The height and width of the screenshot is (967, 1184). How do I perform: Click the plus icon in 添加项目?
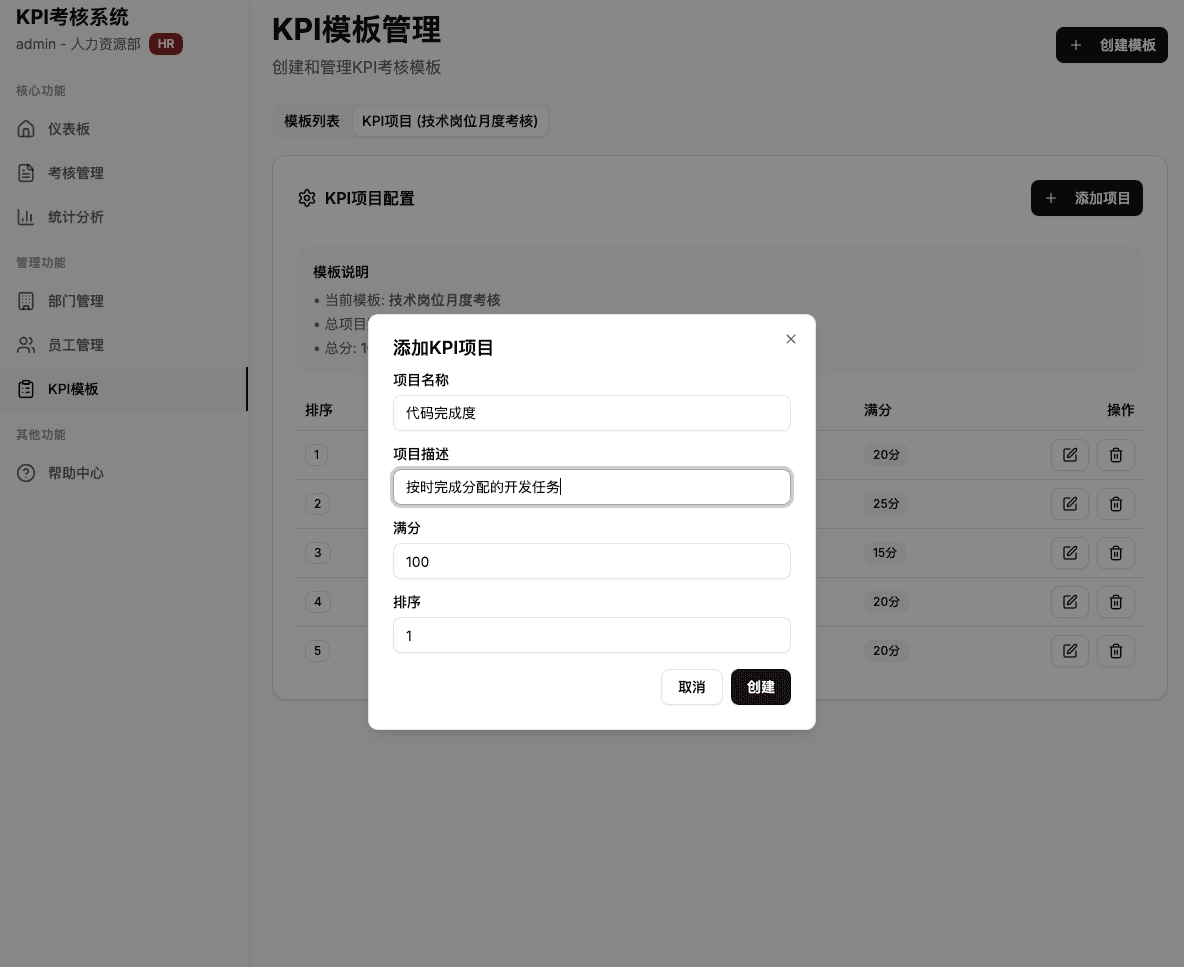click(x=1051, y=198)
